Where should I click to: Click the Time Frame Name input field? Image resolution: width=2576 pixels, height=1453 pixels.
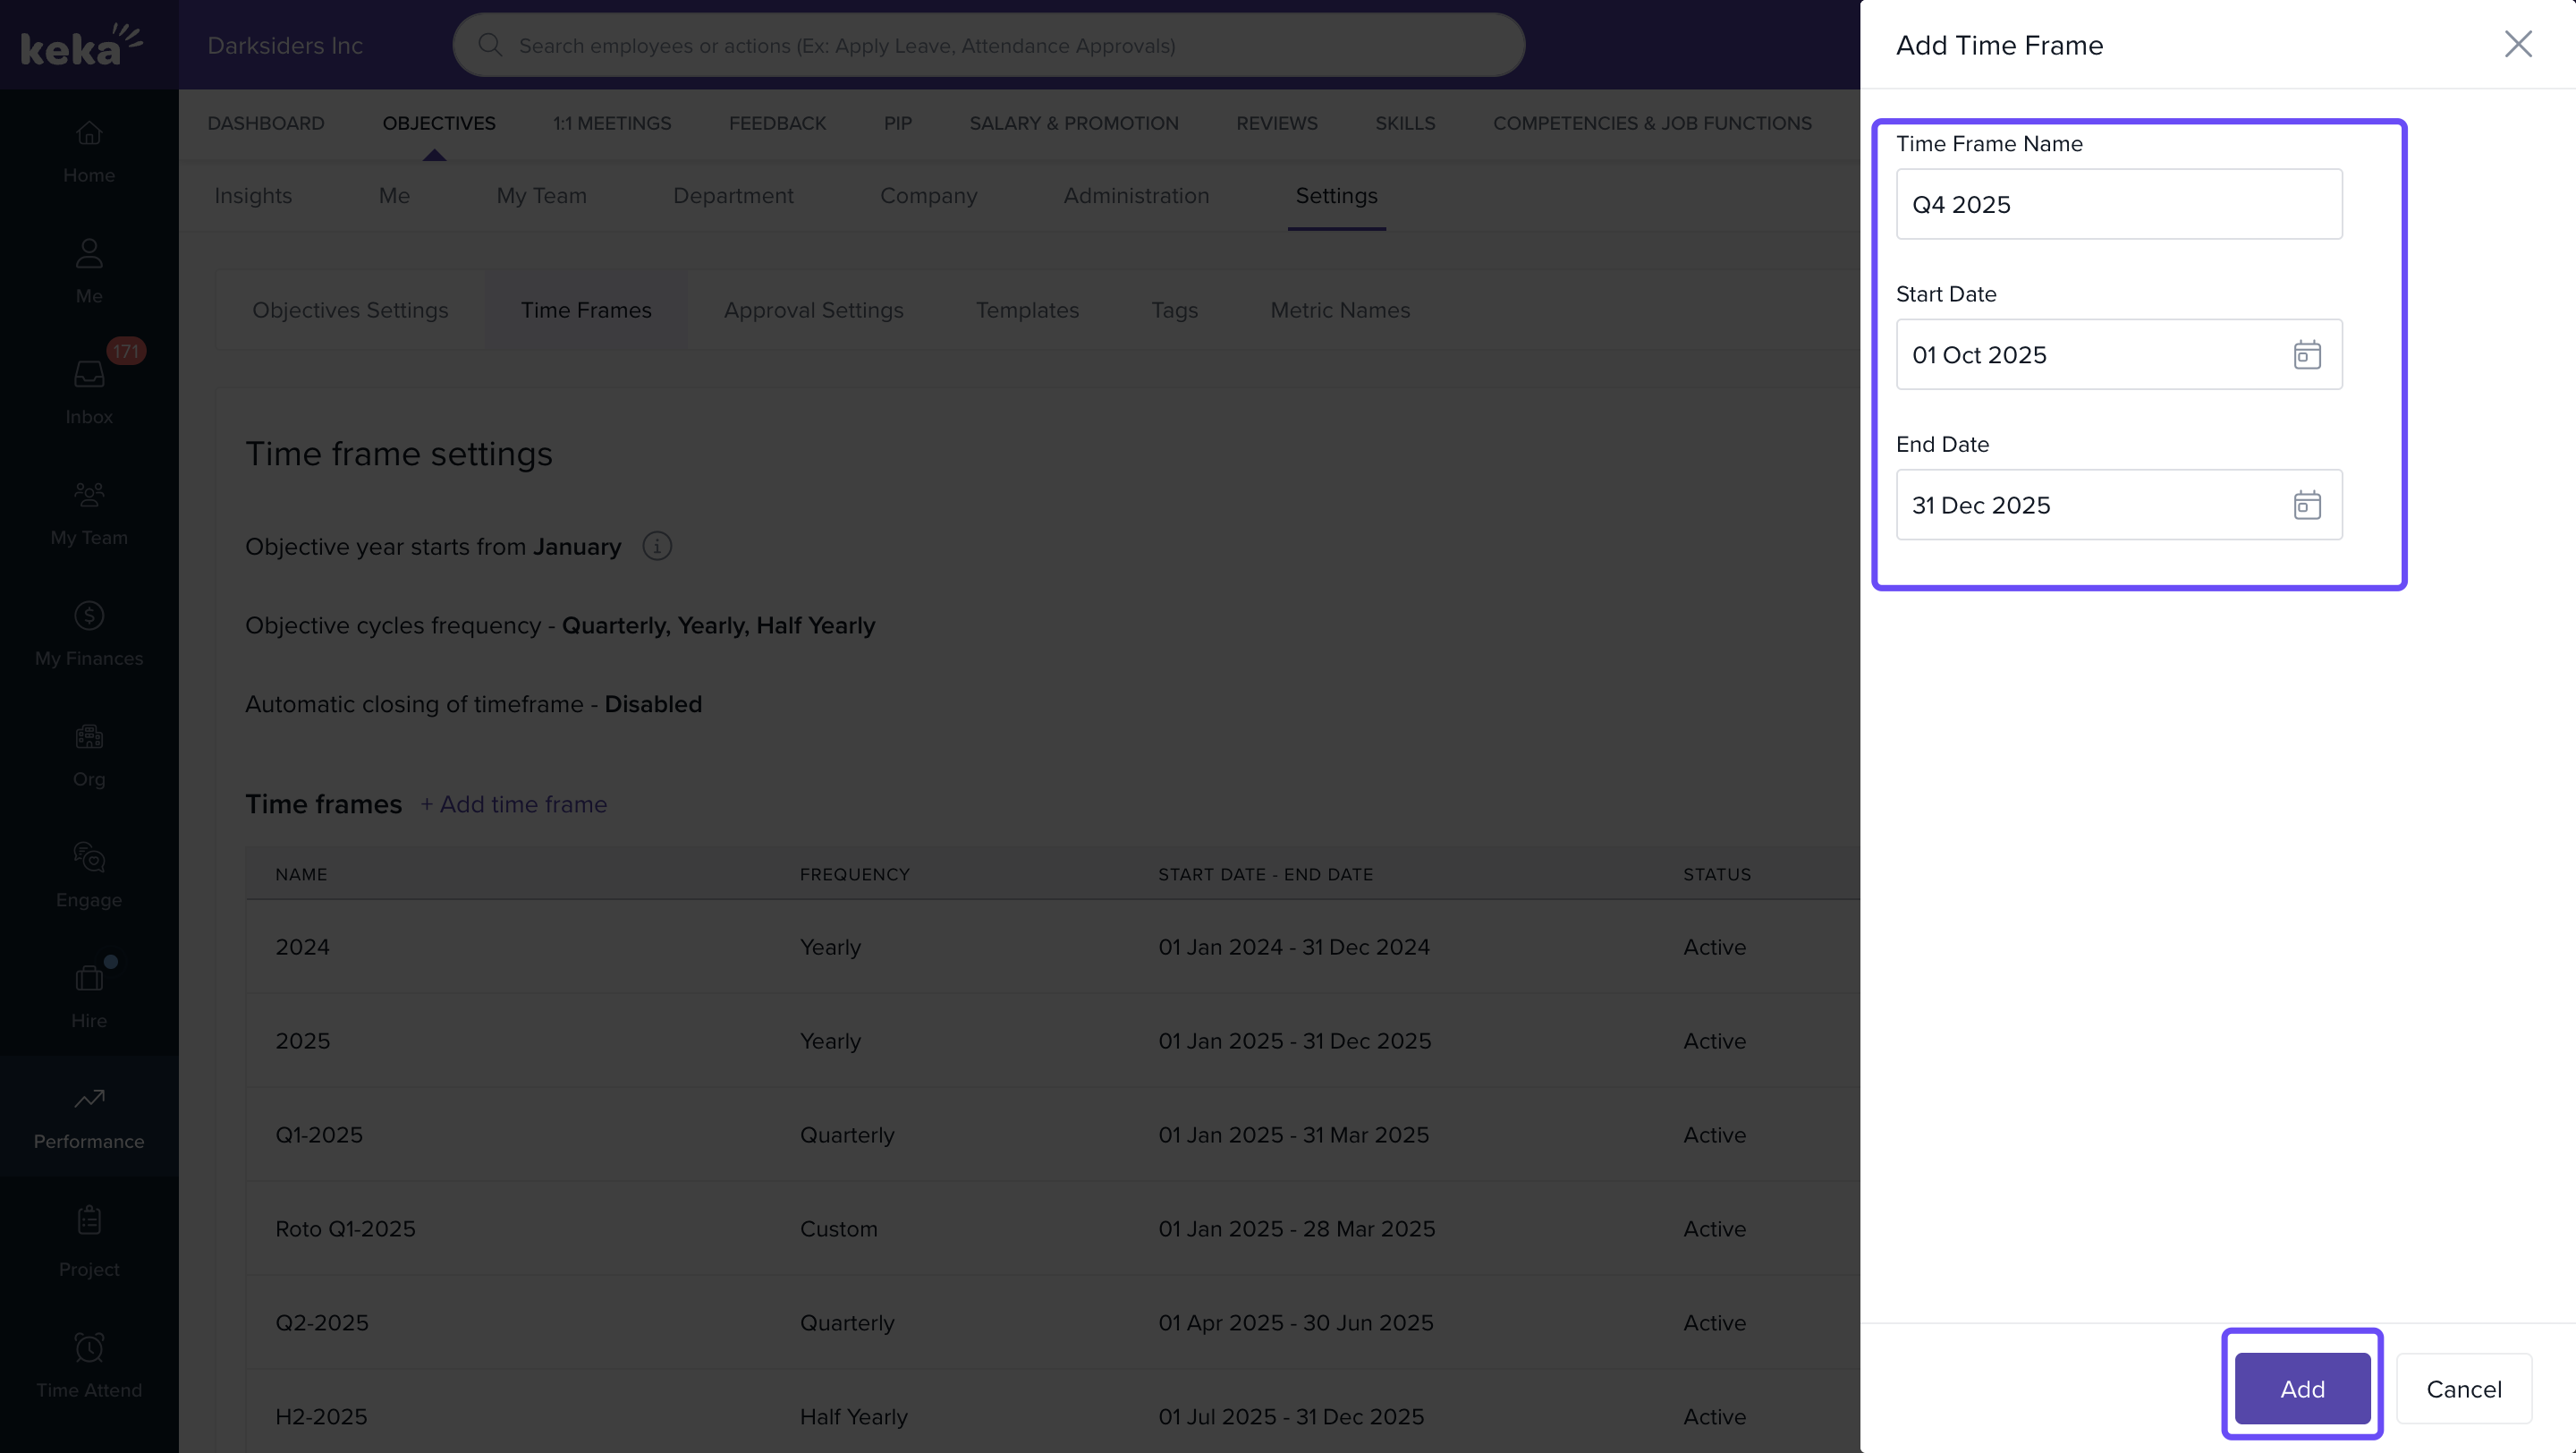click(2118, 204)
